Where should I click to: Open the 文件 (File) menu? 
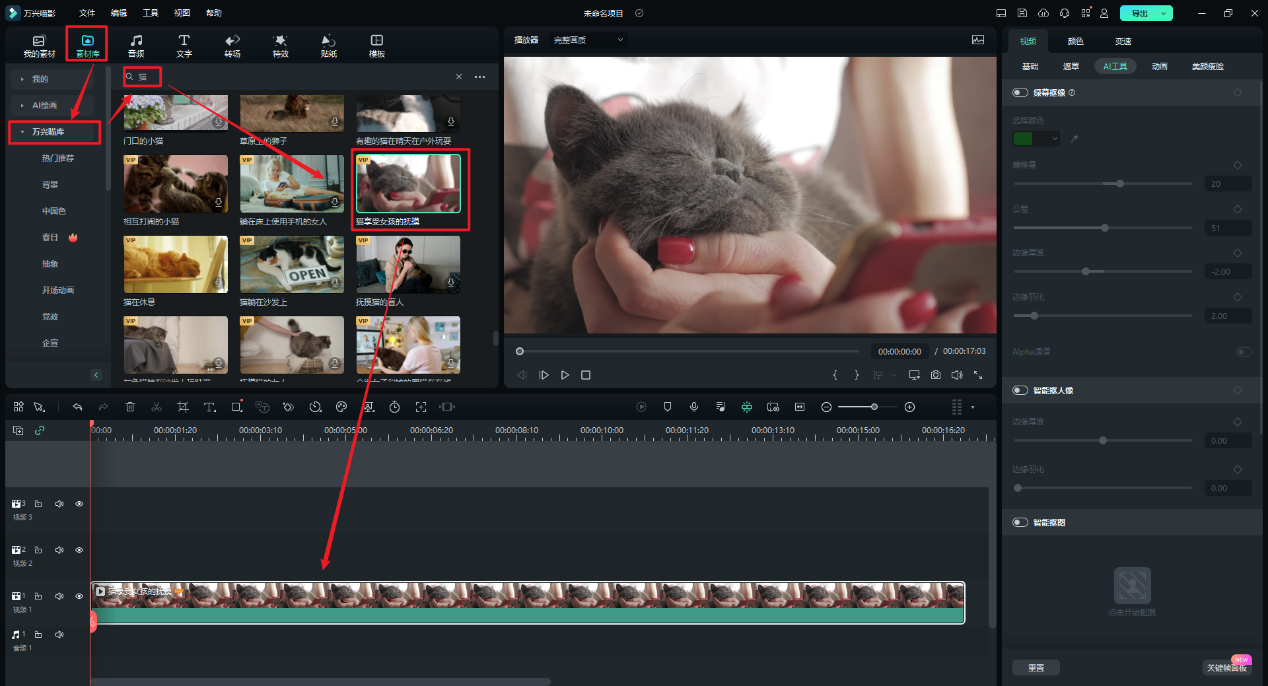point(87,13)
